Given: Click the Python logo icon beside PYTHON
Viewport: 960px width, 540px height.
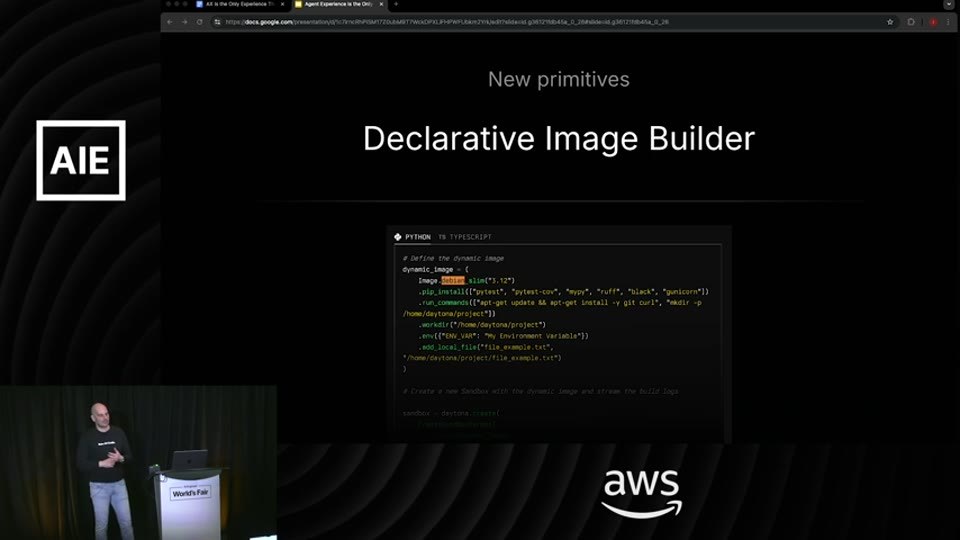Looking at the screenshot, I should point(398,237).
